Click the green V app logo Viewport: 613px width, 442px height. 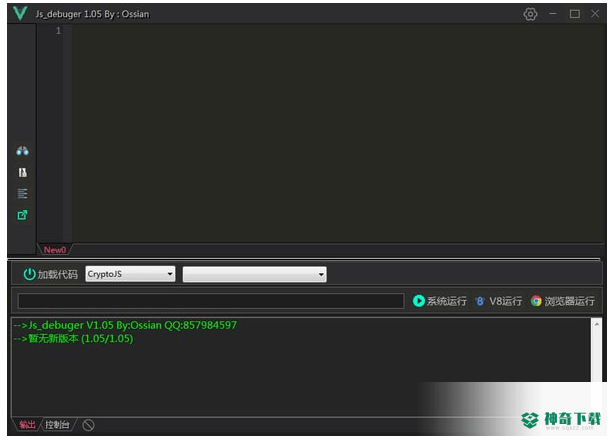[20, 13]
